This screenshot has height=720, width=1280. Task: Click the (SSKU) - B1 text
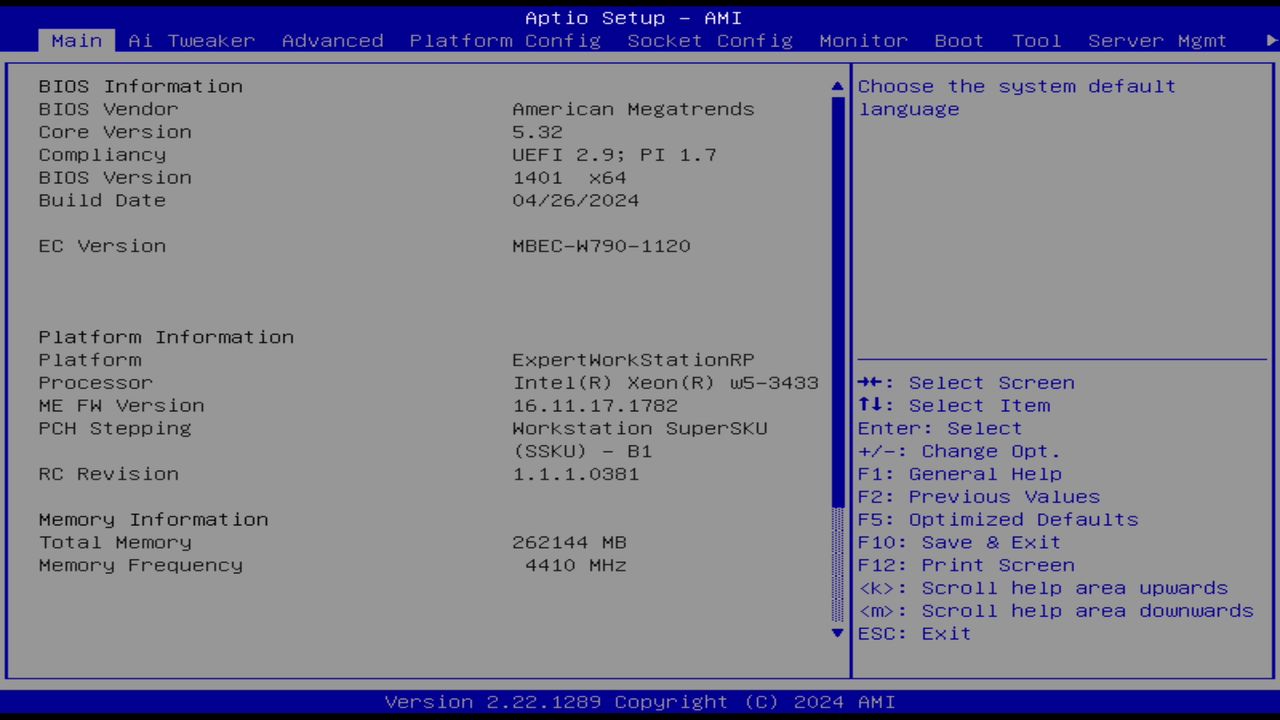pyautogui.click(x=583, y=451)
